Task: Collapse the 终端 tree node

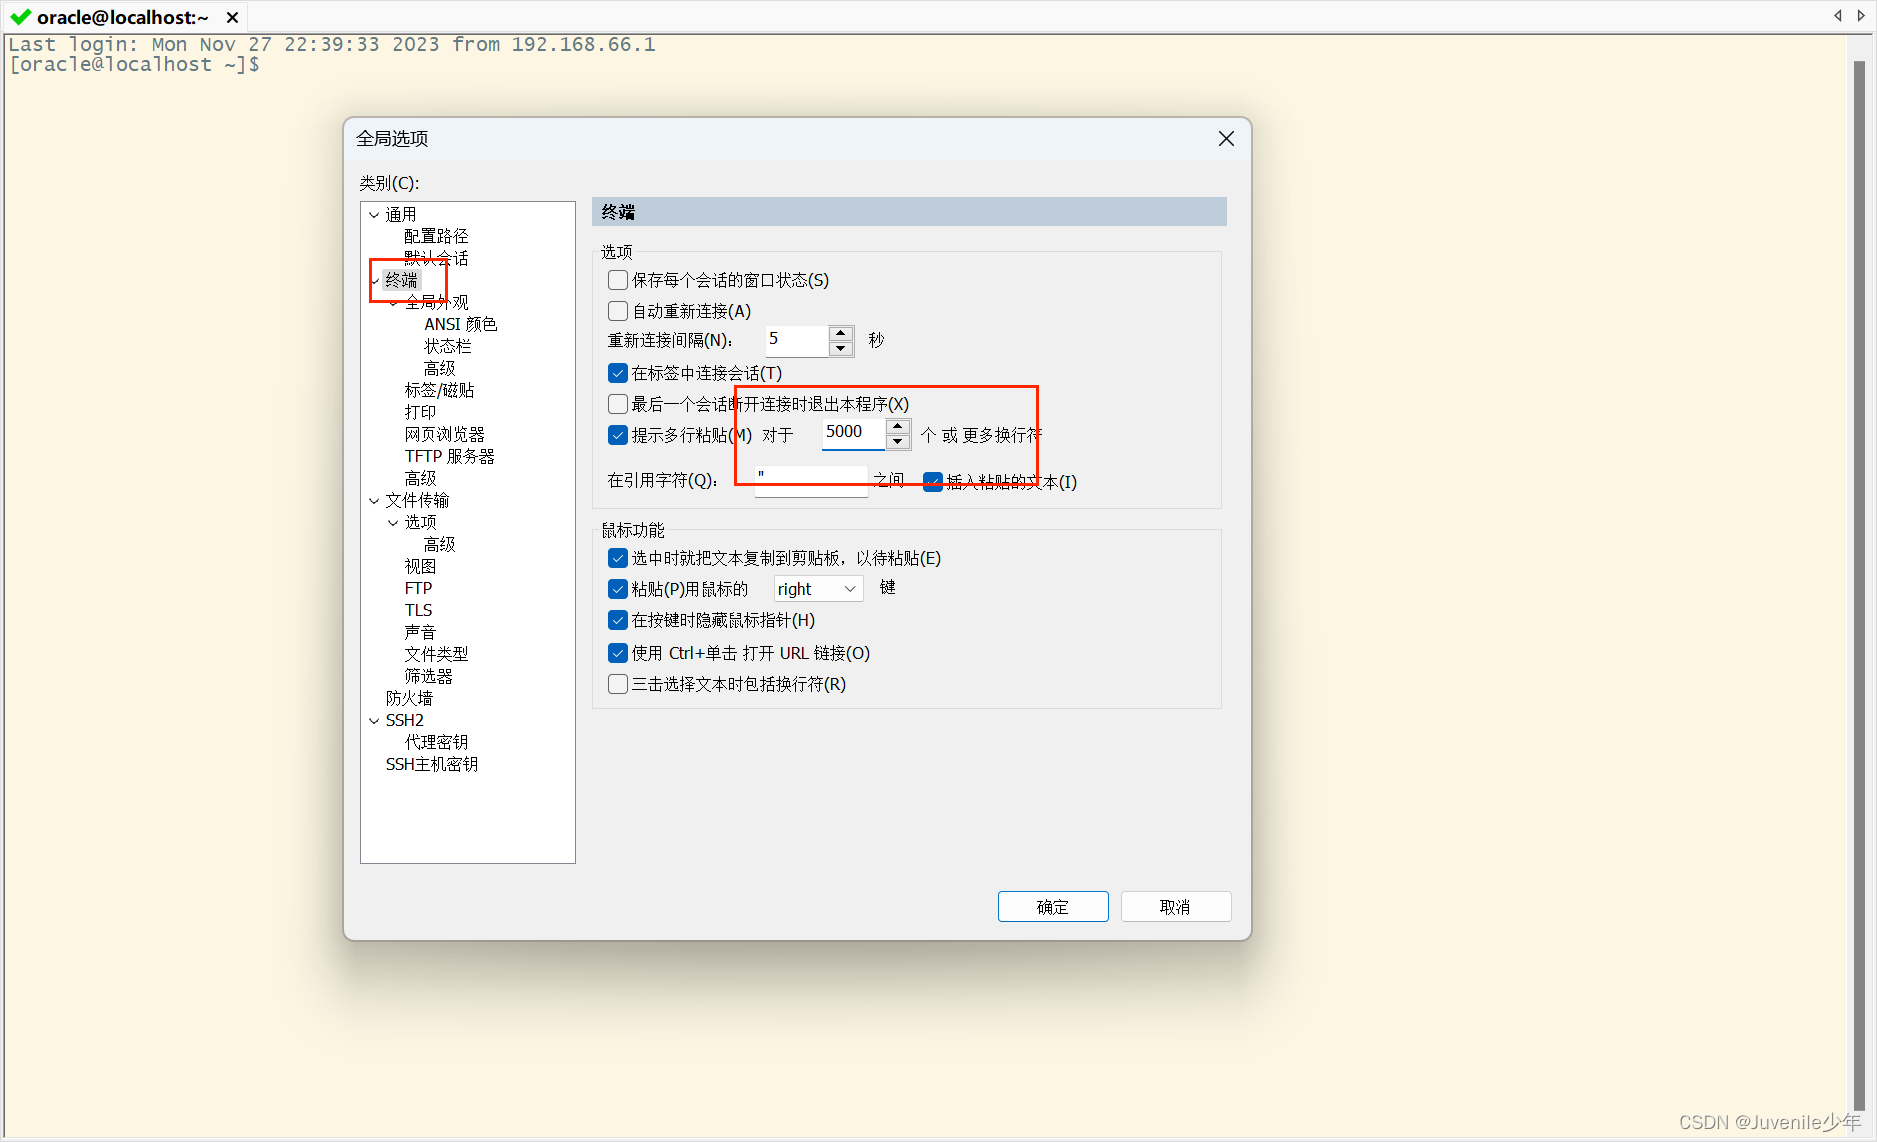Action: 375,281
